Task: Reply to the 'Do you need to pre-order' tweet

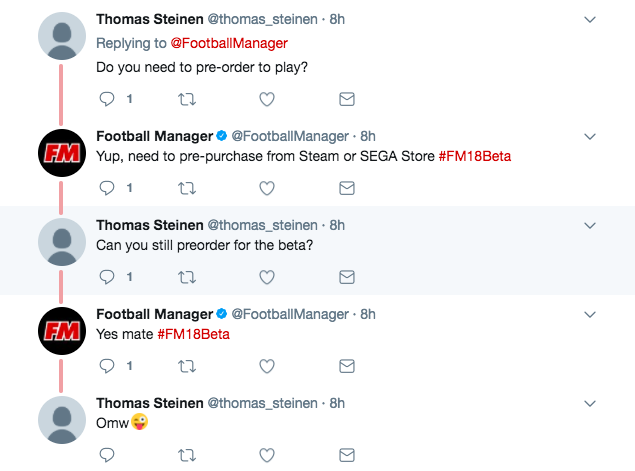Action: tap(107, 99)
